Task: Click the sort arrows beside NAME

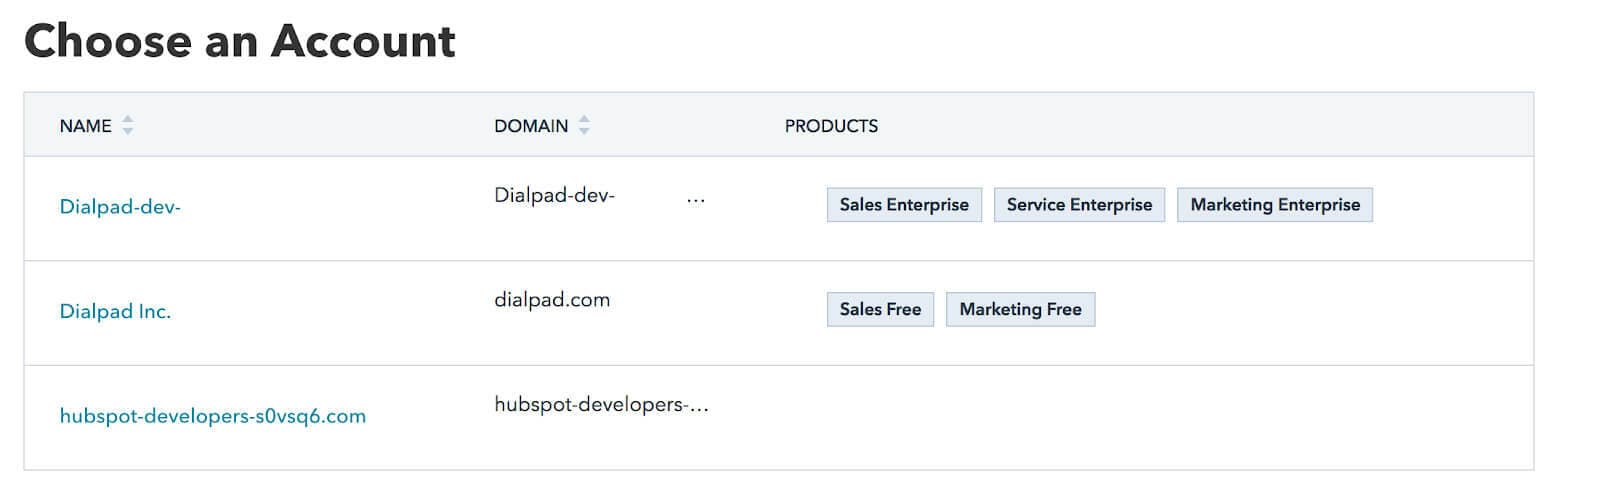Action: tap(127, 125)
